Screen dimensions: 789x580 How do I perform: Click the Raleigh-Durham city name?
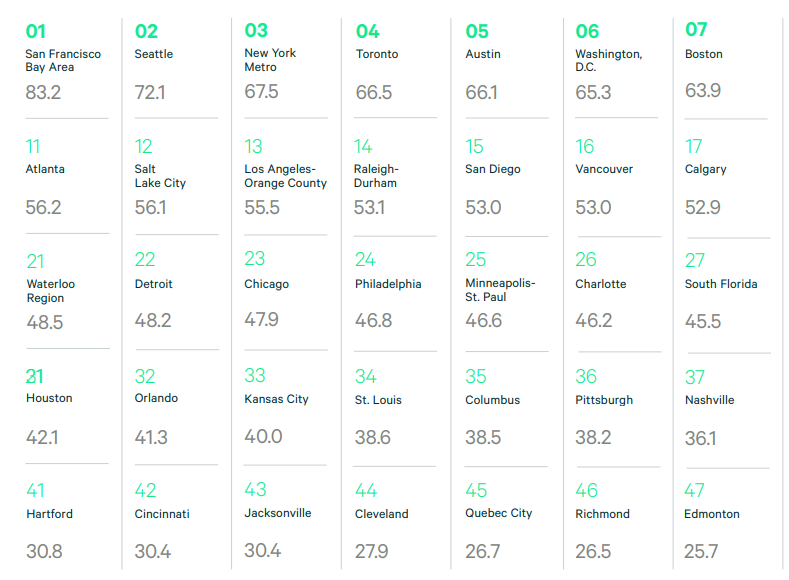click(376, 176)
